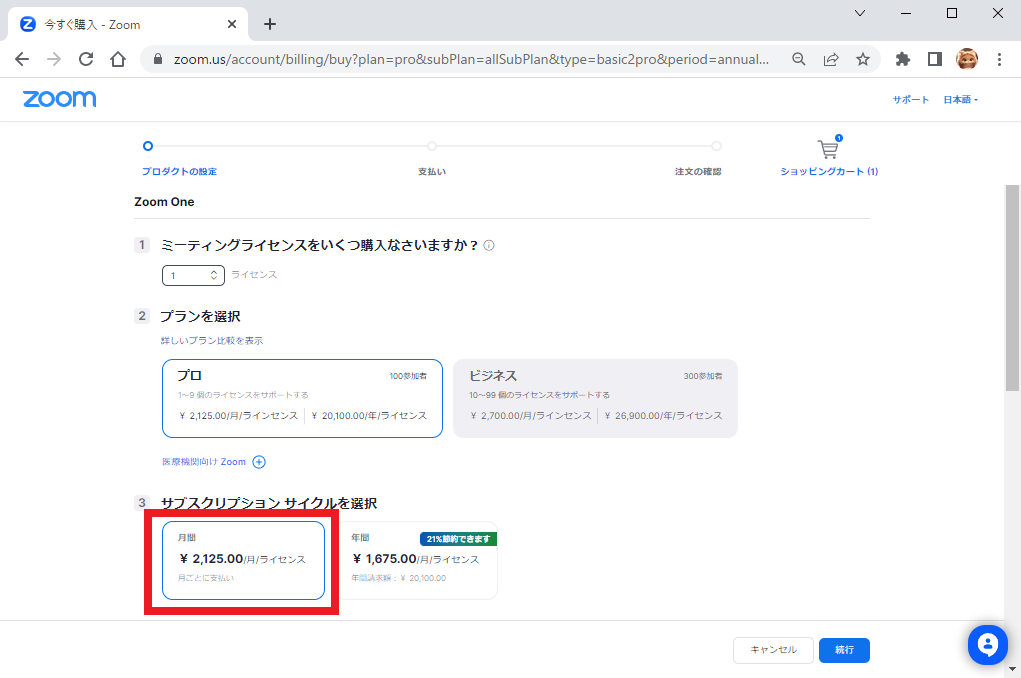Toggle the browser side panel icon
Image resolution: width=1021 pixels, height=678 pixels.
[x=934, y=59]
